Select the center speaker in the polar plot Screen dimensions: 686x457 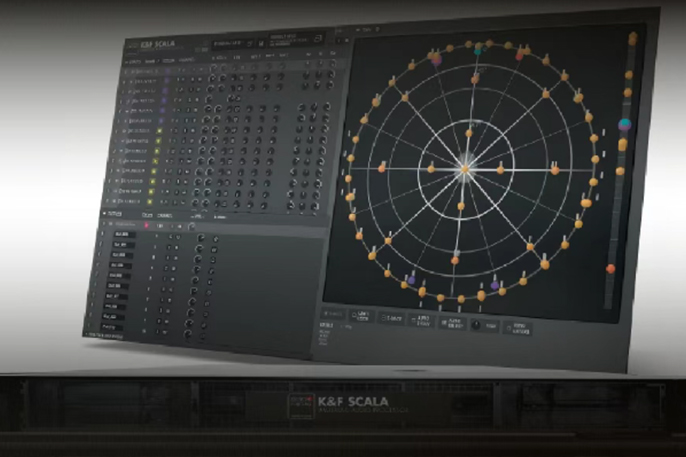coord(465,169)
